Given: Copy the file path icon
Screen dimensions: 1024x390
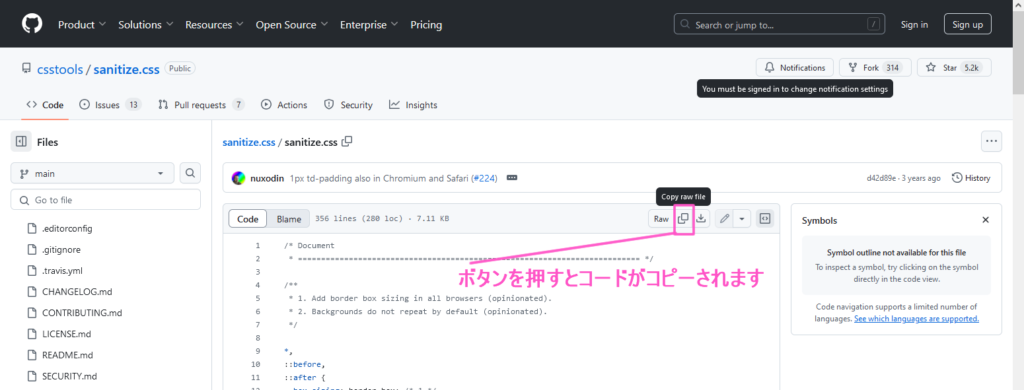Looking at the screenshot, I should point(347,141).
